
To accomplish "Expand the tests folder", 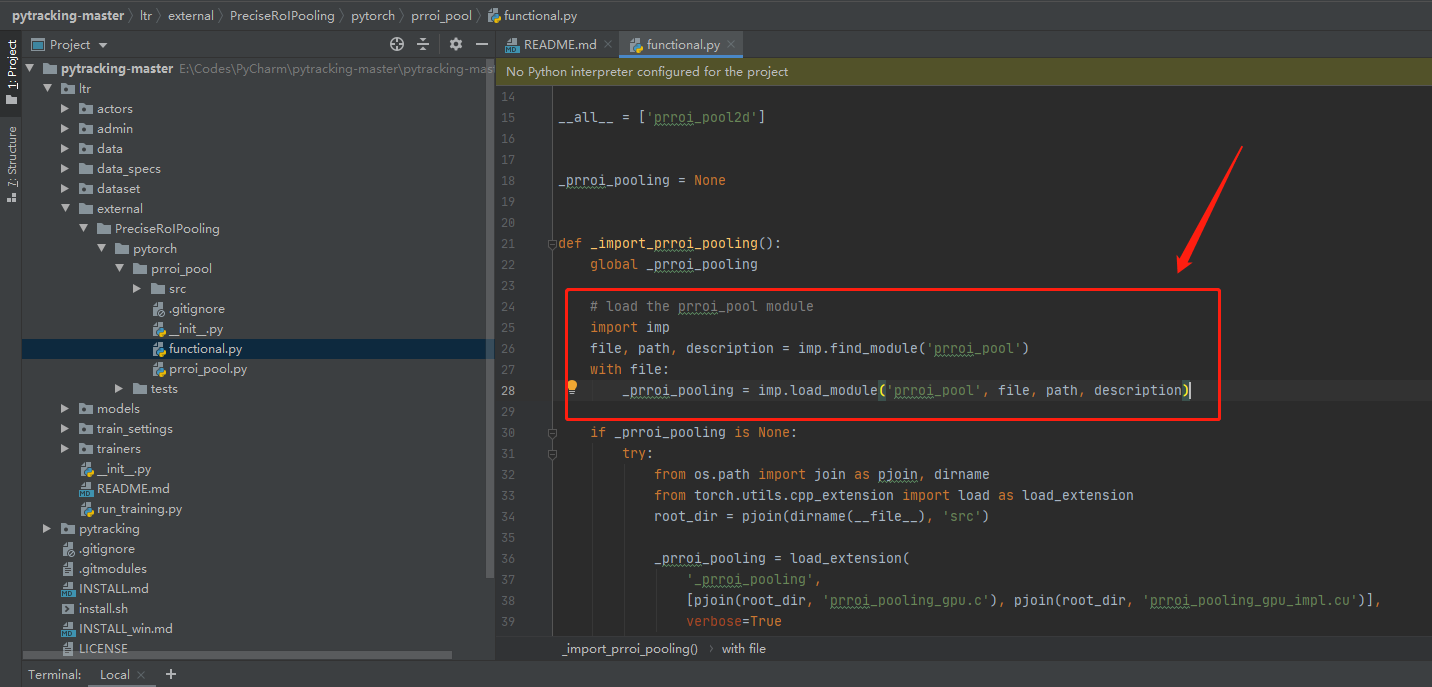I will tap(118, 388).
